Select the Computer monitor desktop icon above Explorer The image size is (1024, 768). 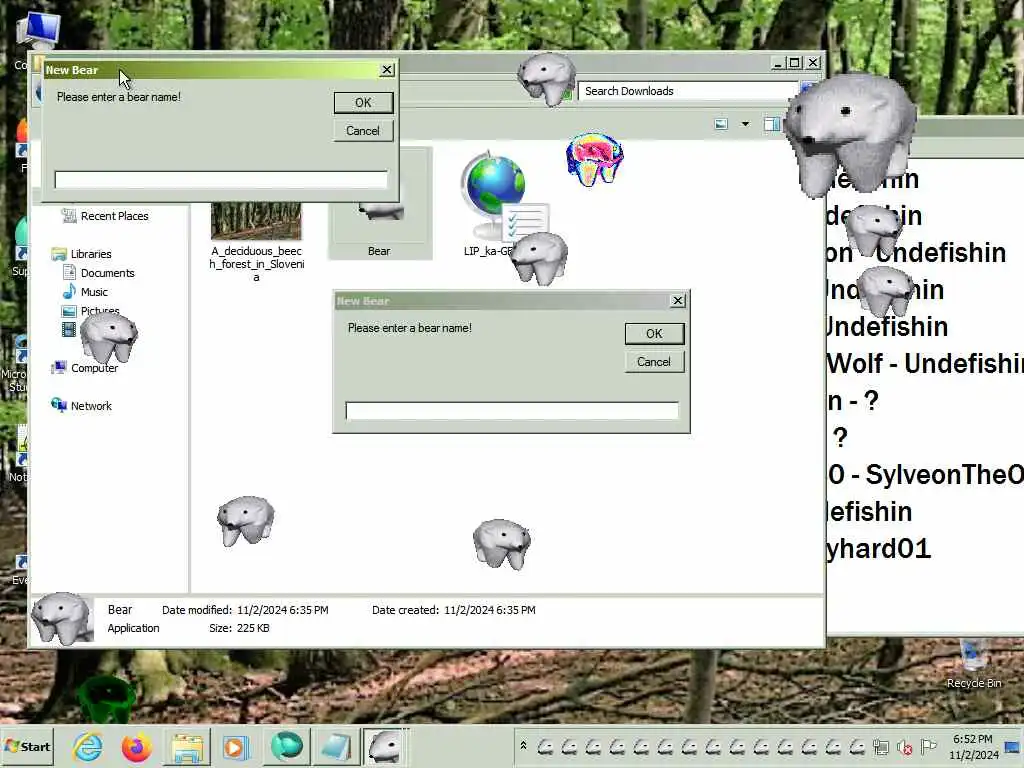point(37,31)
